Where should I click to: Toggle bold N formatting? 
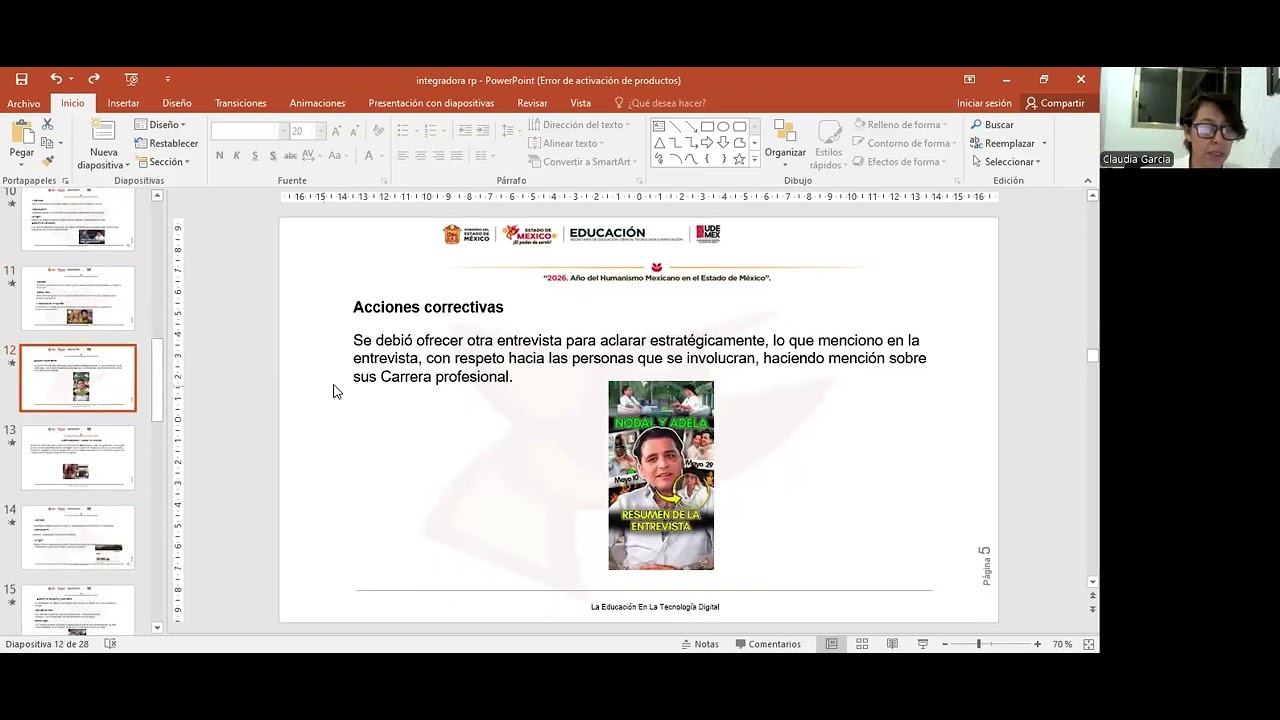pyautogui.click(x=219, y=156)
